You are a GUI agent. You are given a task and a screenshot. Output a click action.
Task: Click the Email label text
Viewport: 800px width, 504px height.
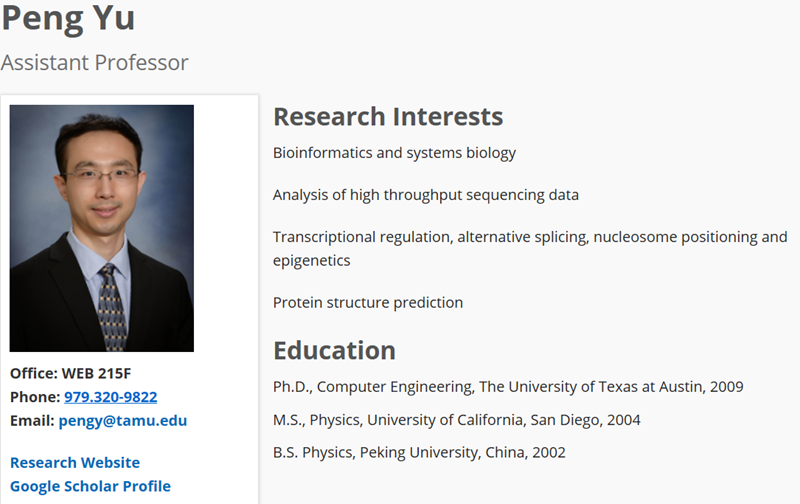coord(32,421)
